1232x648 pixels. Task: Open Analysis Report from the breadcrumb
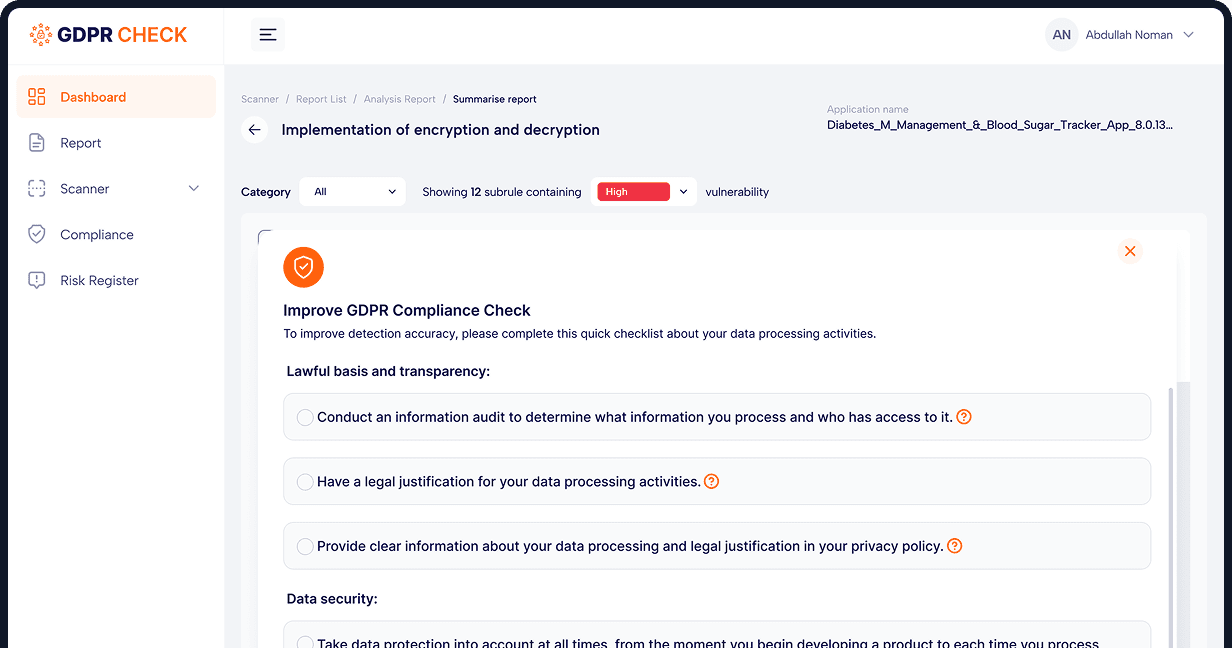pyautogui.click(x=399, y=99)
